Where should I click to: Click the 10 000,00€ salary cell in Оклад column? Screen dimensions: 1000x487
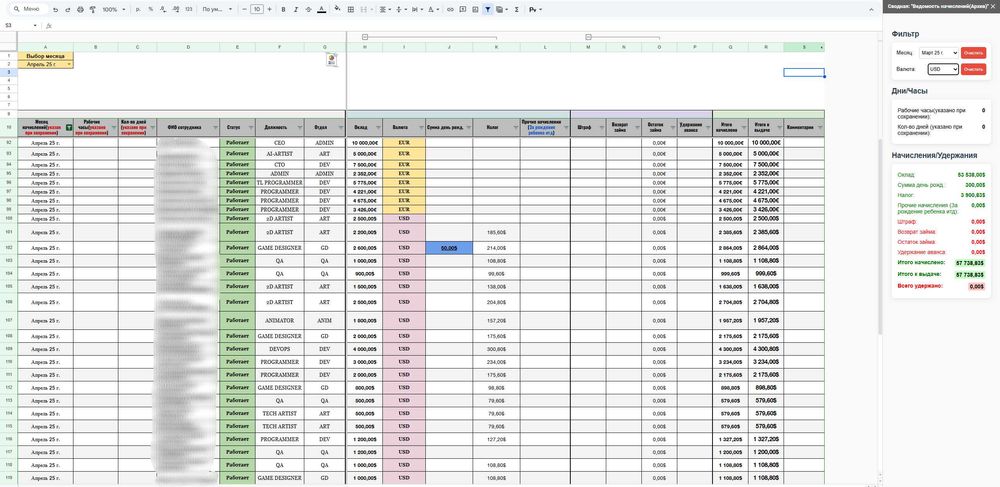click(364, 143)
